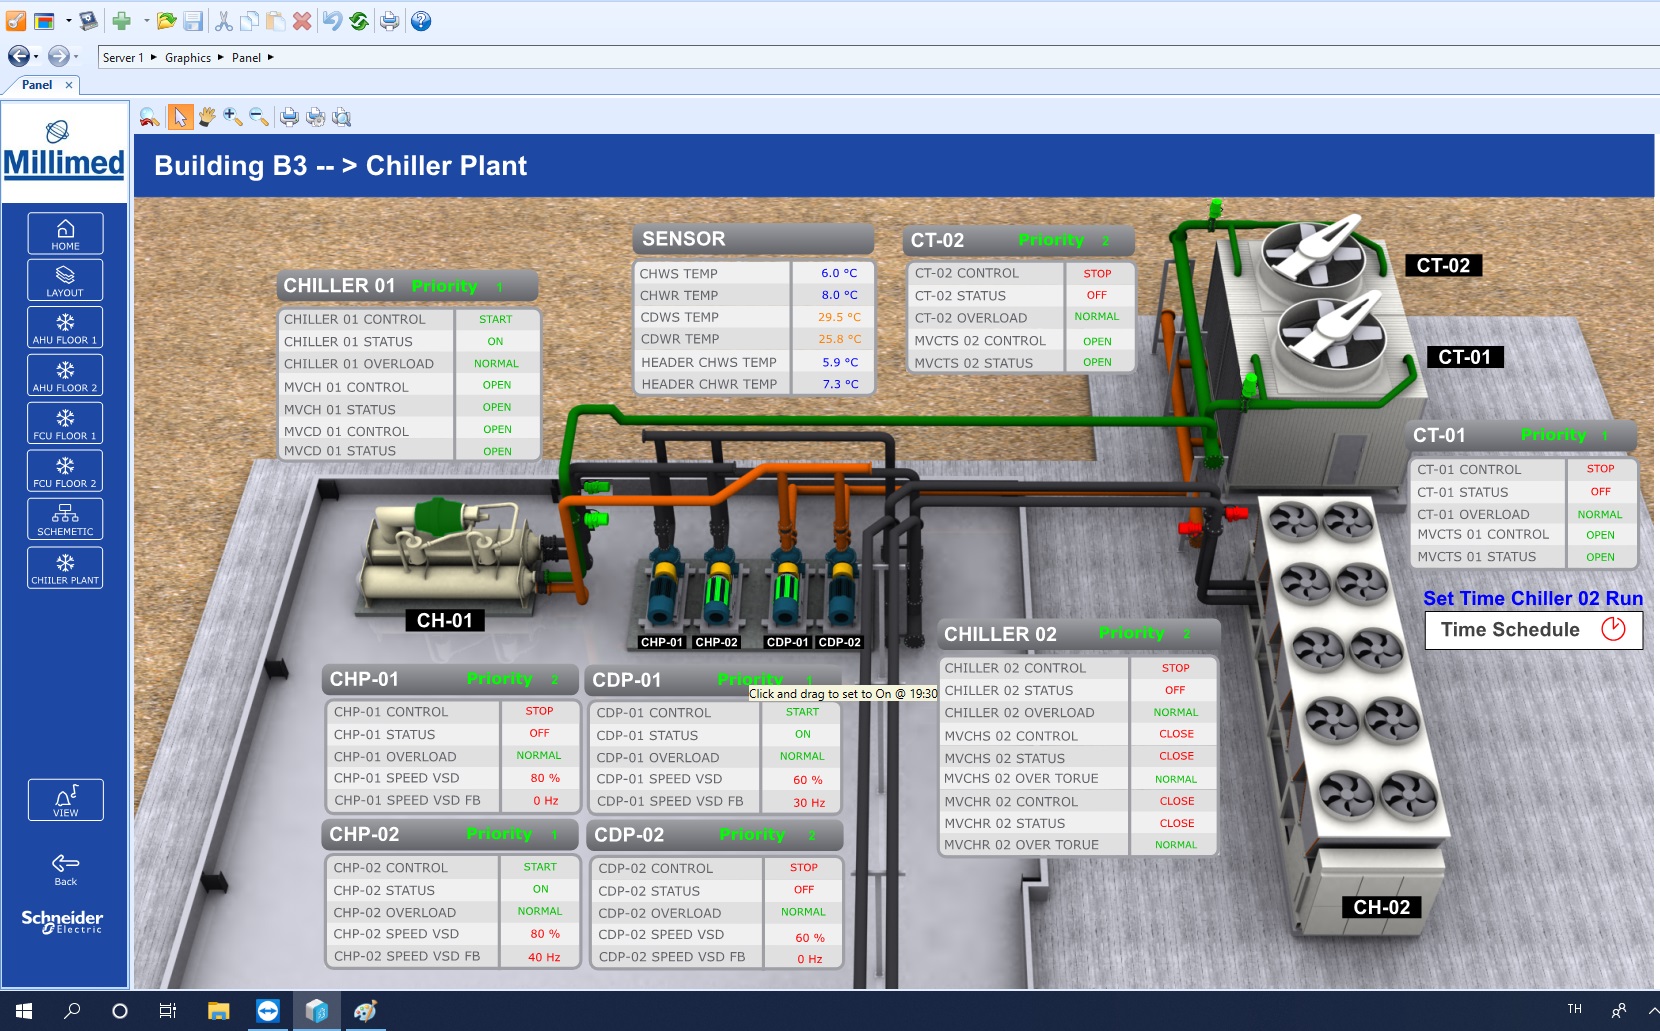Click Set Time Chiller 02 Run link
Image resolution: width=1660 pixels, height=1031 pixels.
click(x=1533, y=598)
